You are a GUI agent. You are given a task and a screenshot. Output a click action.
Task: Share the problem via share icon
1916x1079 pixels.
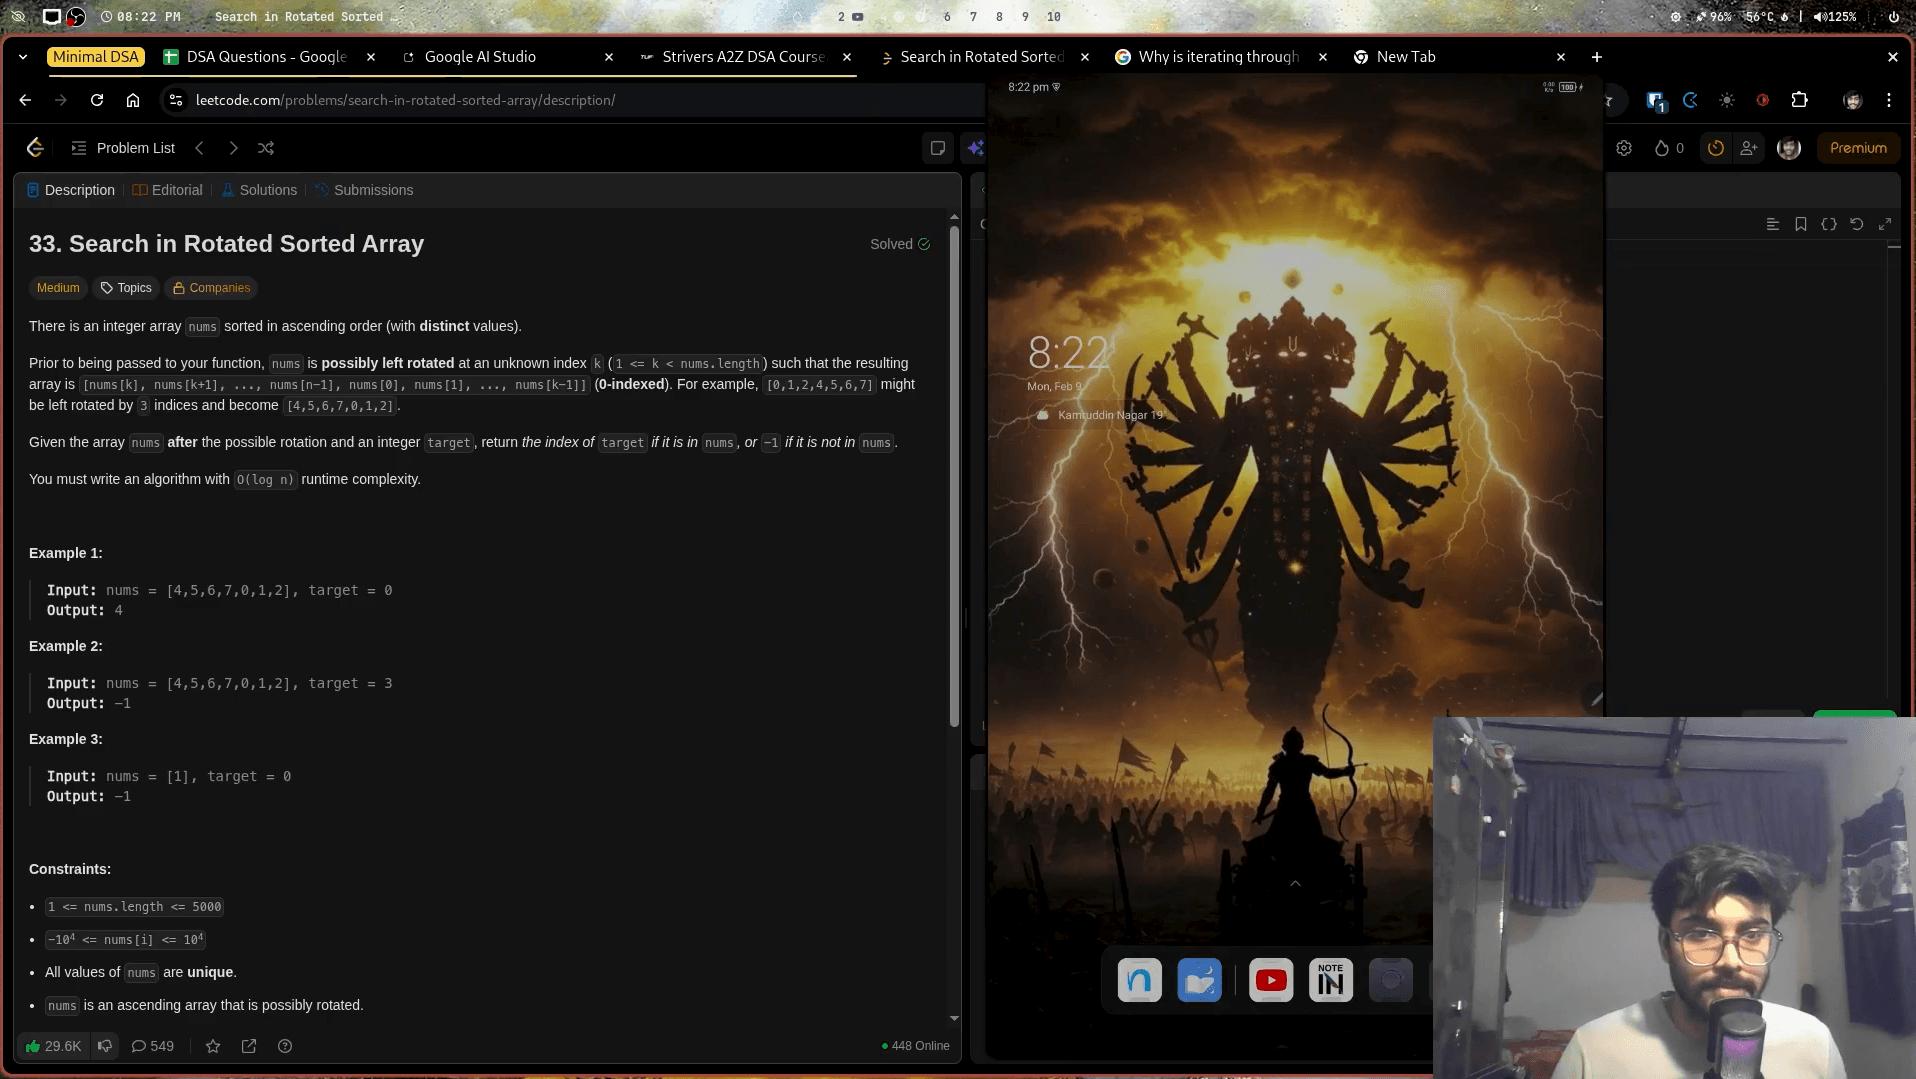pos(249,1046)
